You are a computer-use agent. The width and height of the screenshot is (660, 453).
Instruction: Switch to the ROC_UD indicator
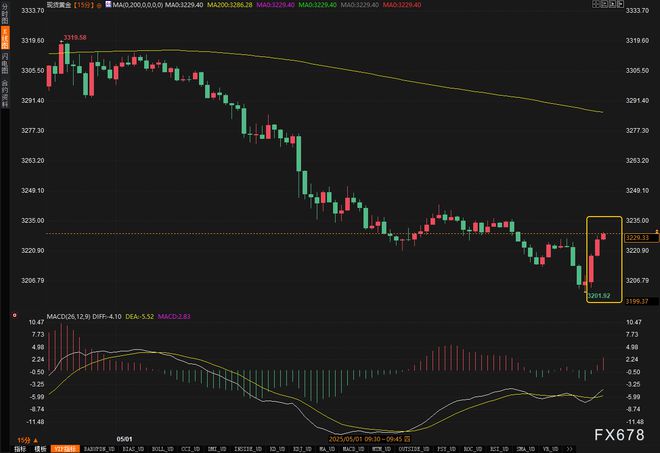point(473,449)
